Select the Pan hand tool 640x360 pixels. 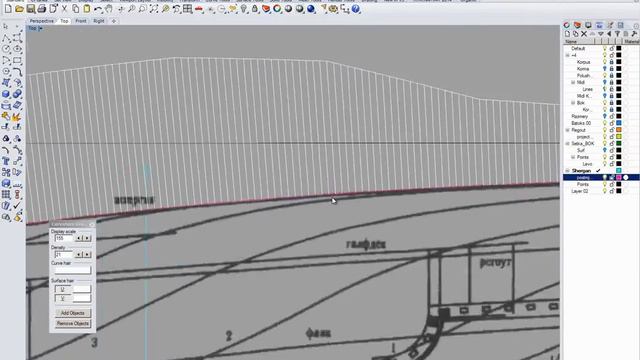(109, 9)
